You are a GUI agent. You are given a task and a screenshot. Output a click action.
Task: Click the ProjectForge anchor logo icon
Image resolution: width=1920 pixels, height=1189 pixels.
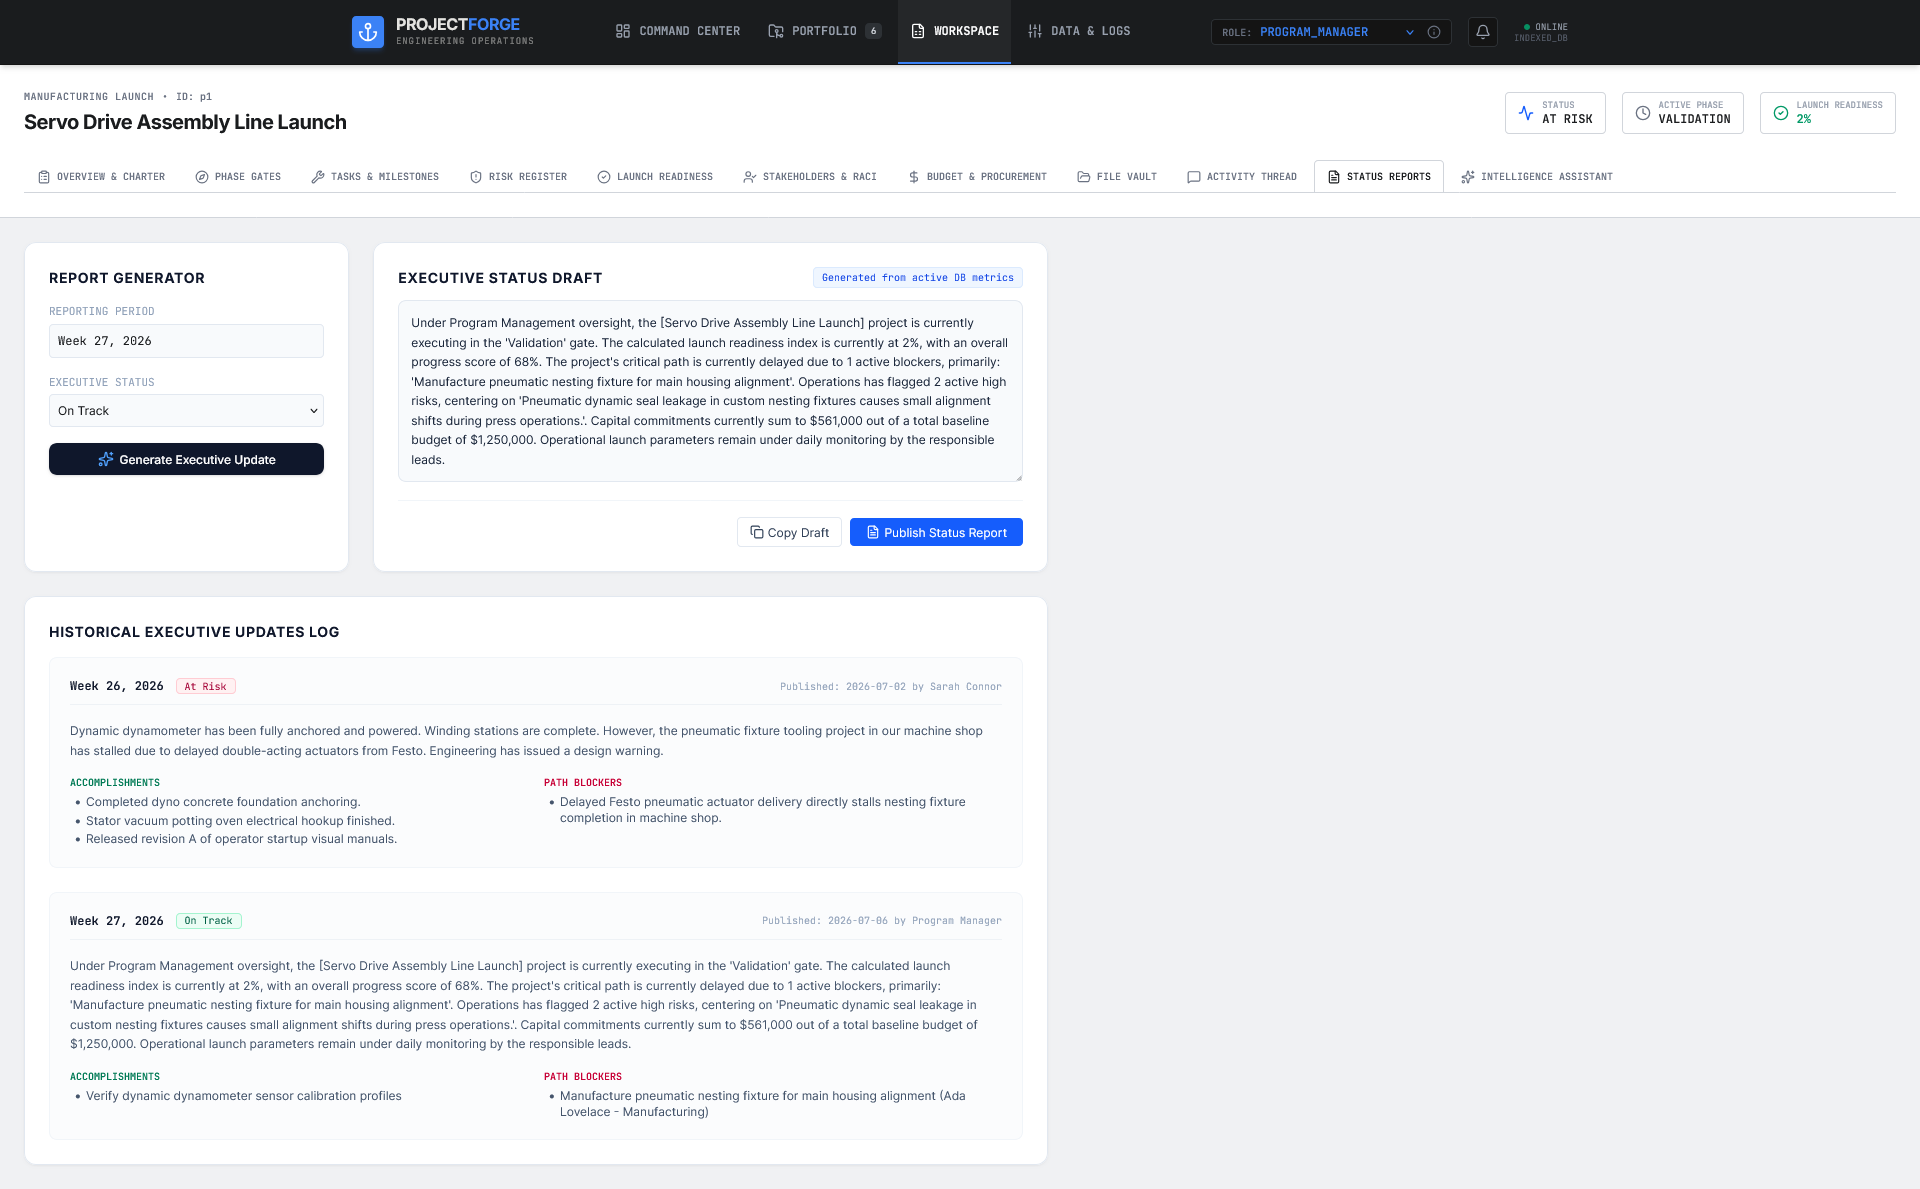pyautogui.click(x=368, y=32)
